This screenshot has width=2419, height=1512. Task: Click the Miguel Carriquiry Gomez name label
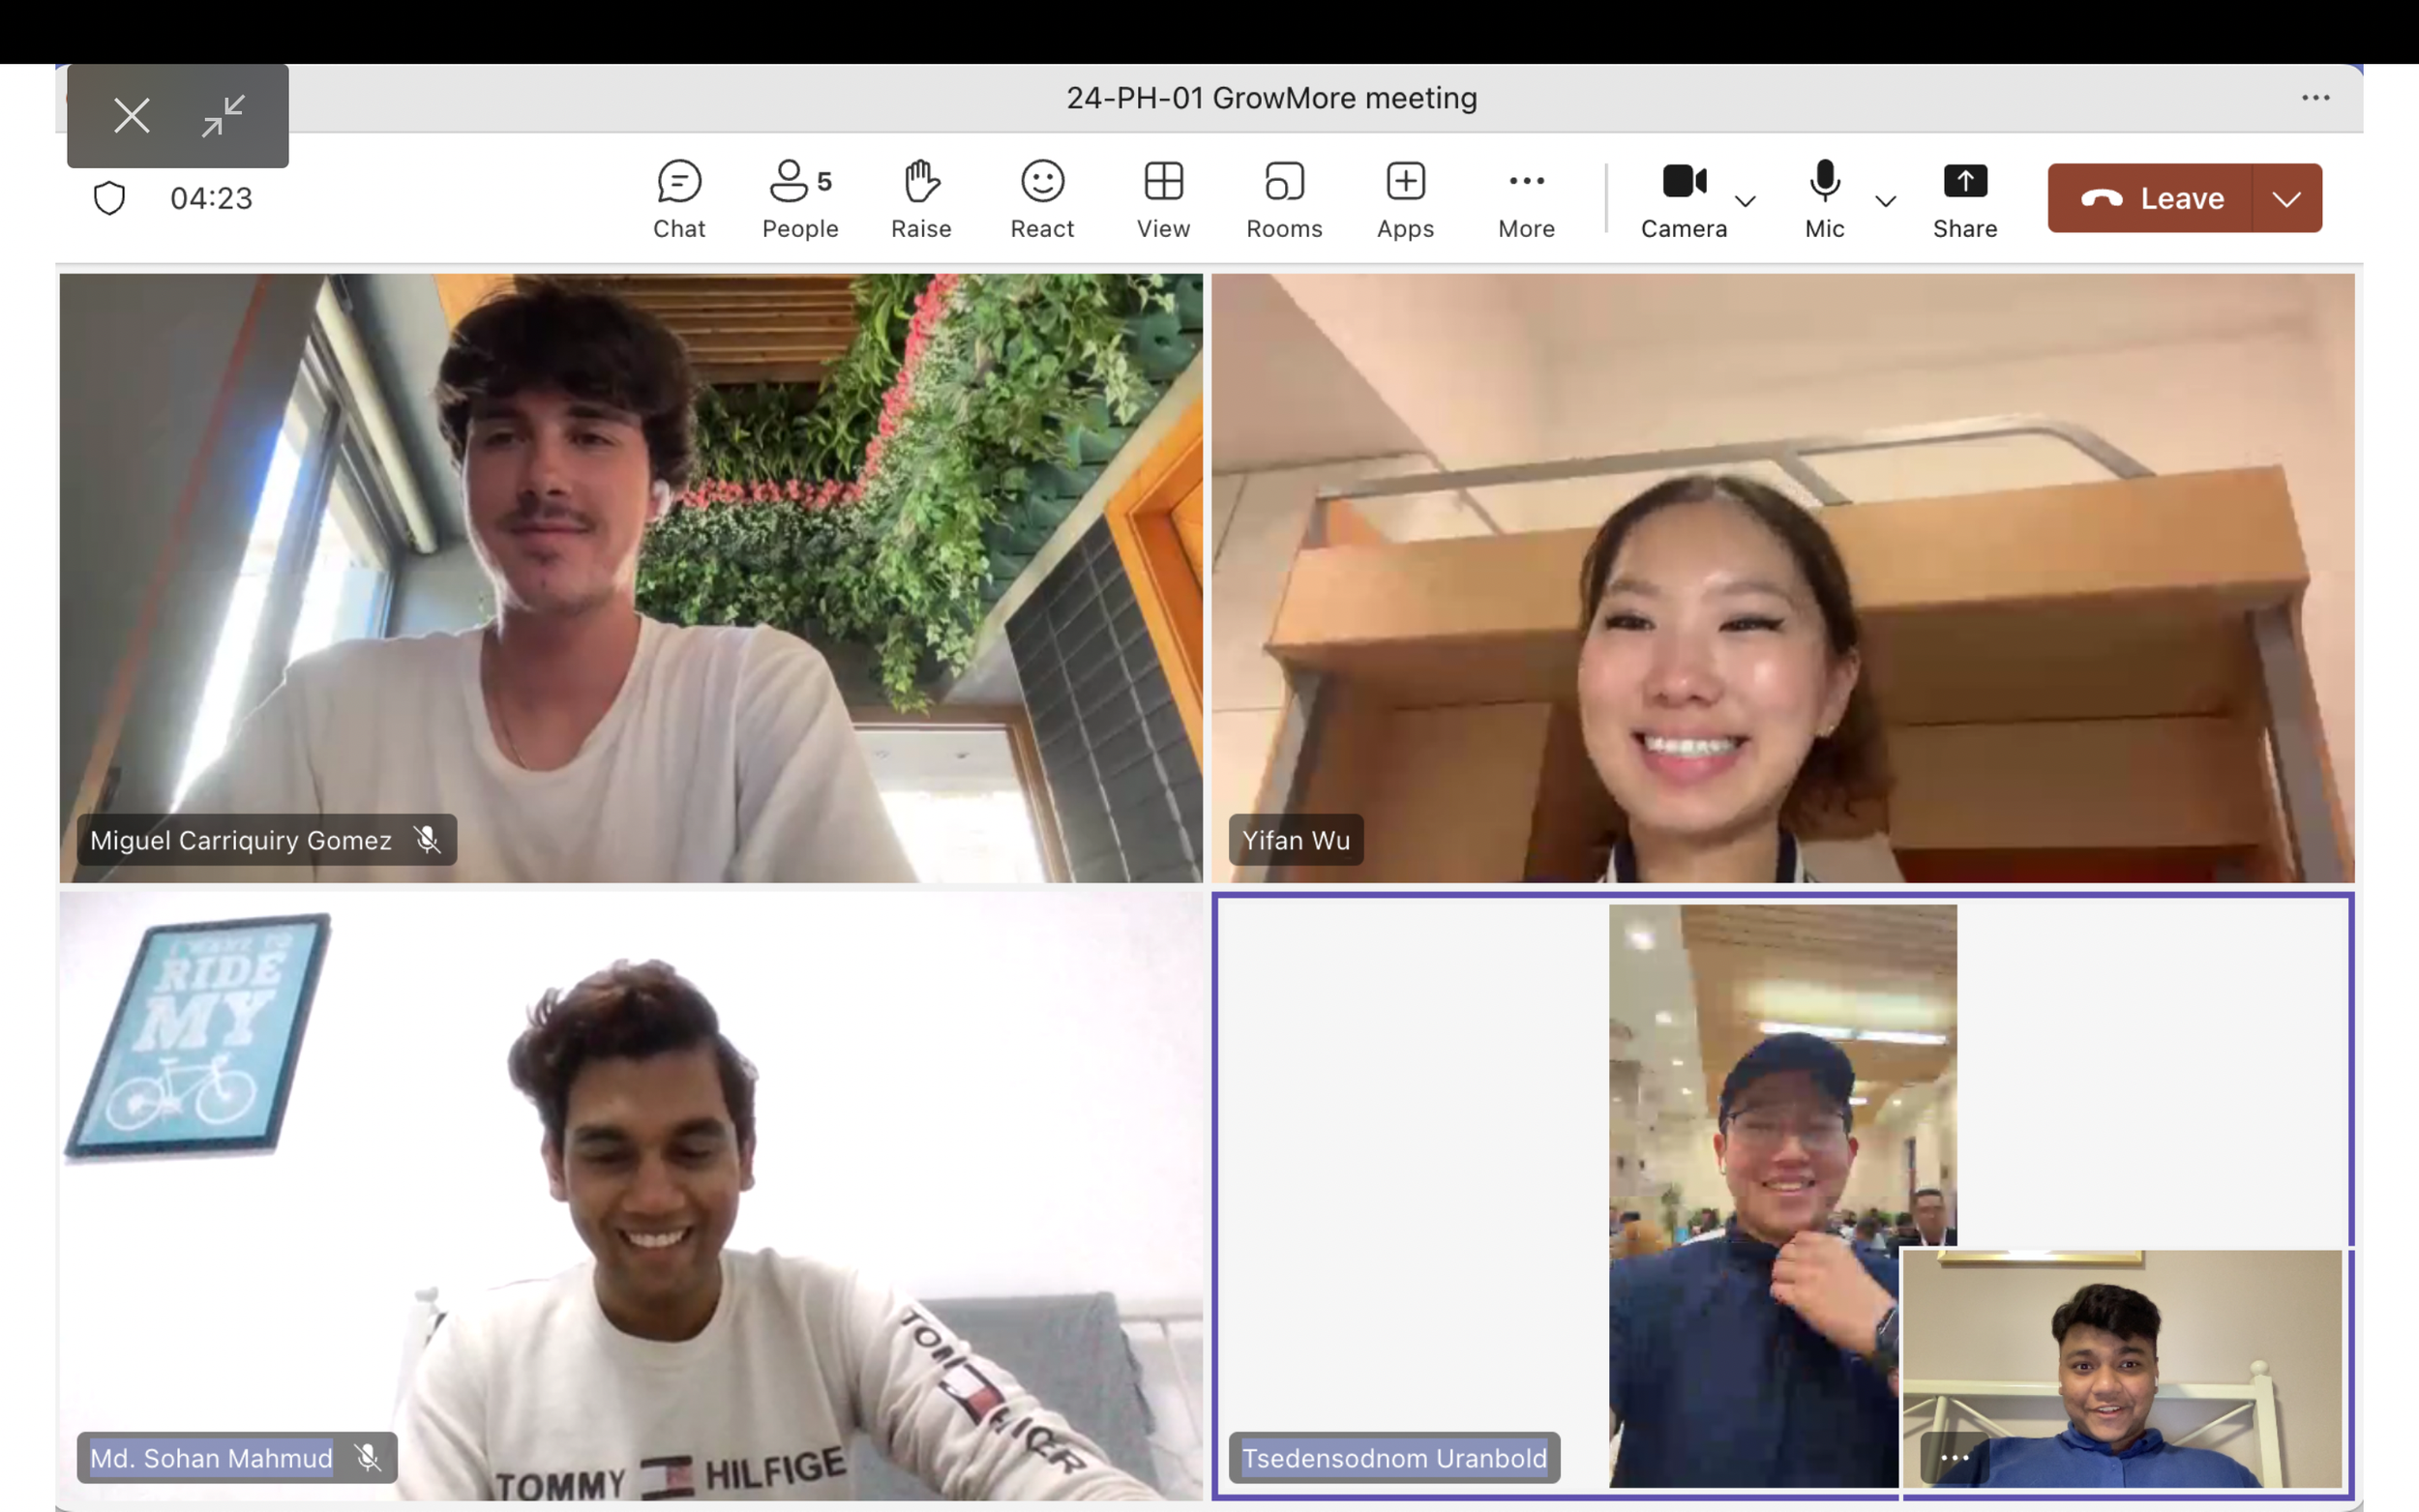[x=241, y=840]
